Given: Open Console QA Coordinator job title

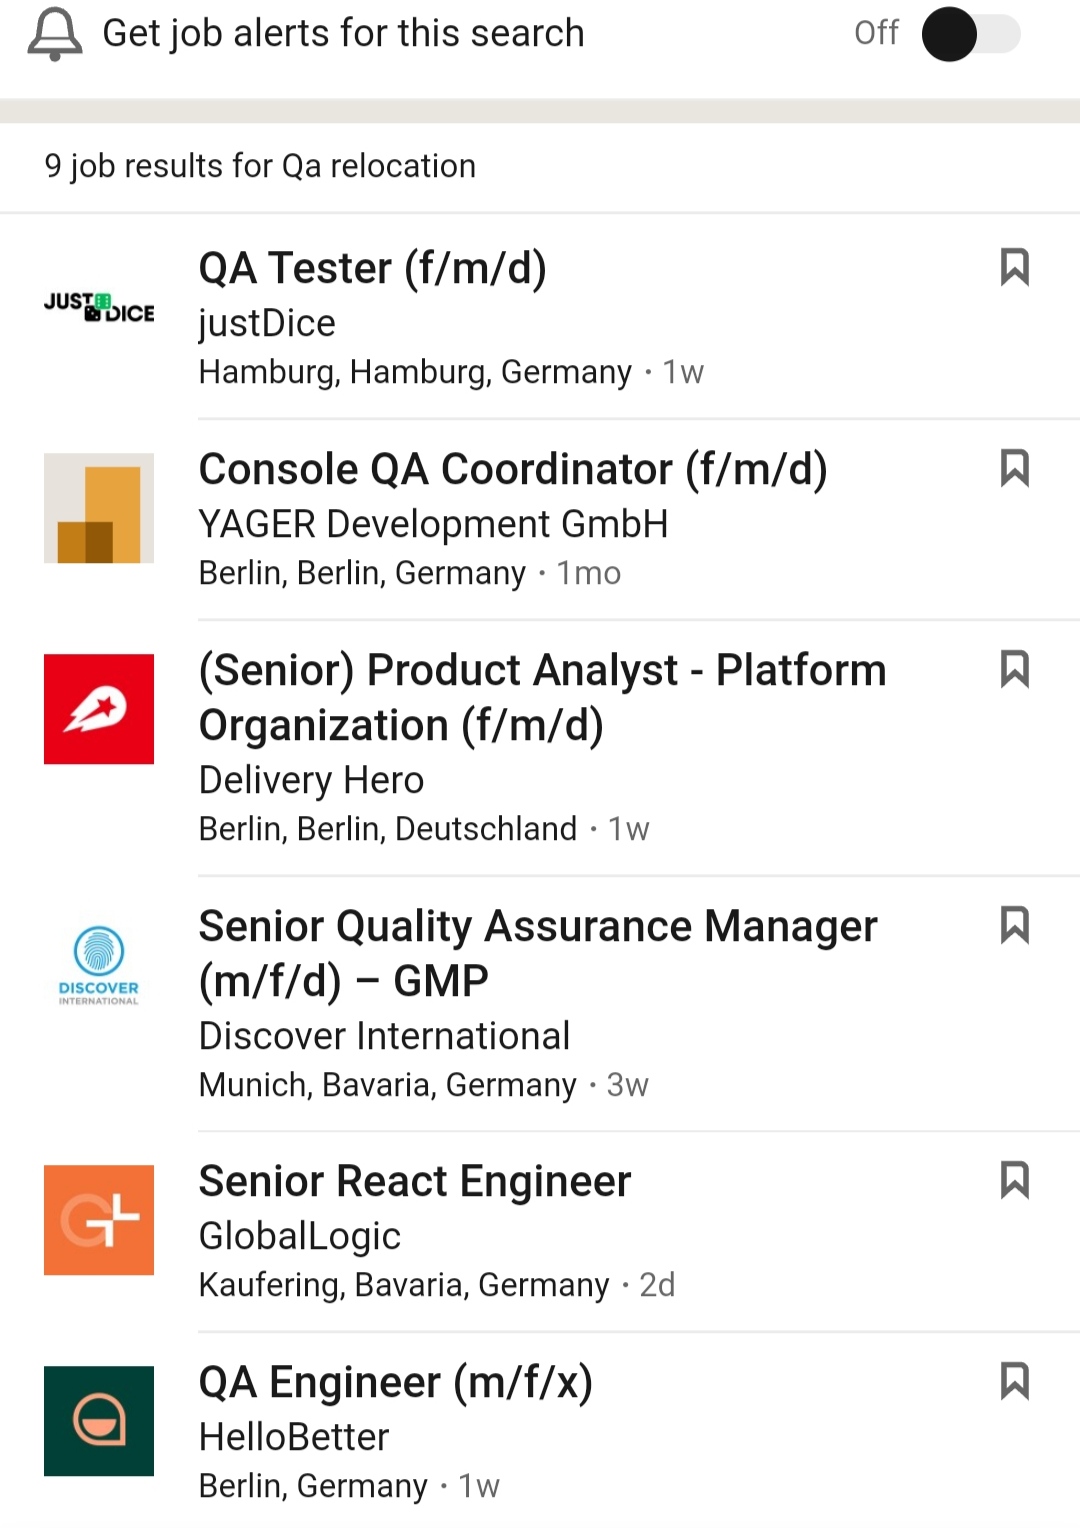Looking at the screenshot, I should pyautogui.click(x=513, y=469).
